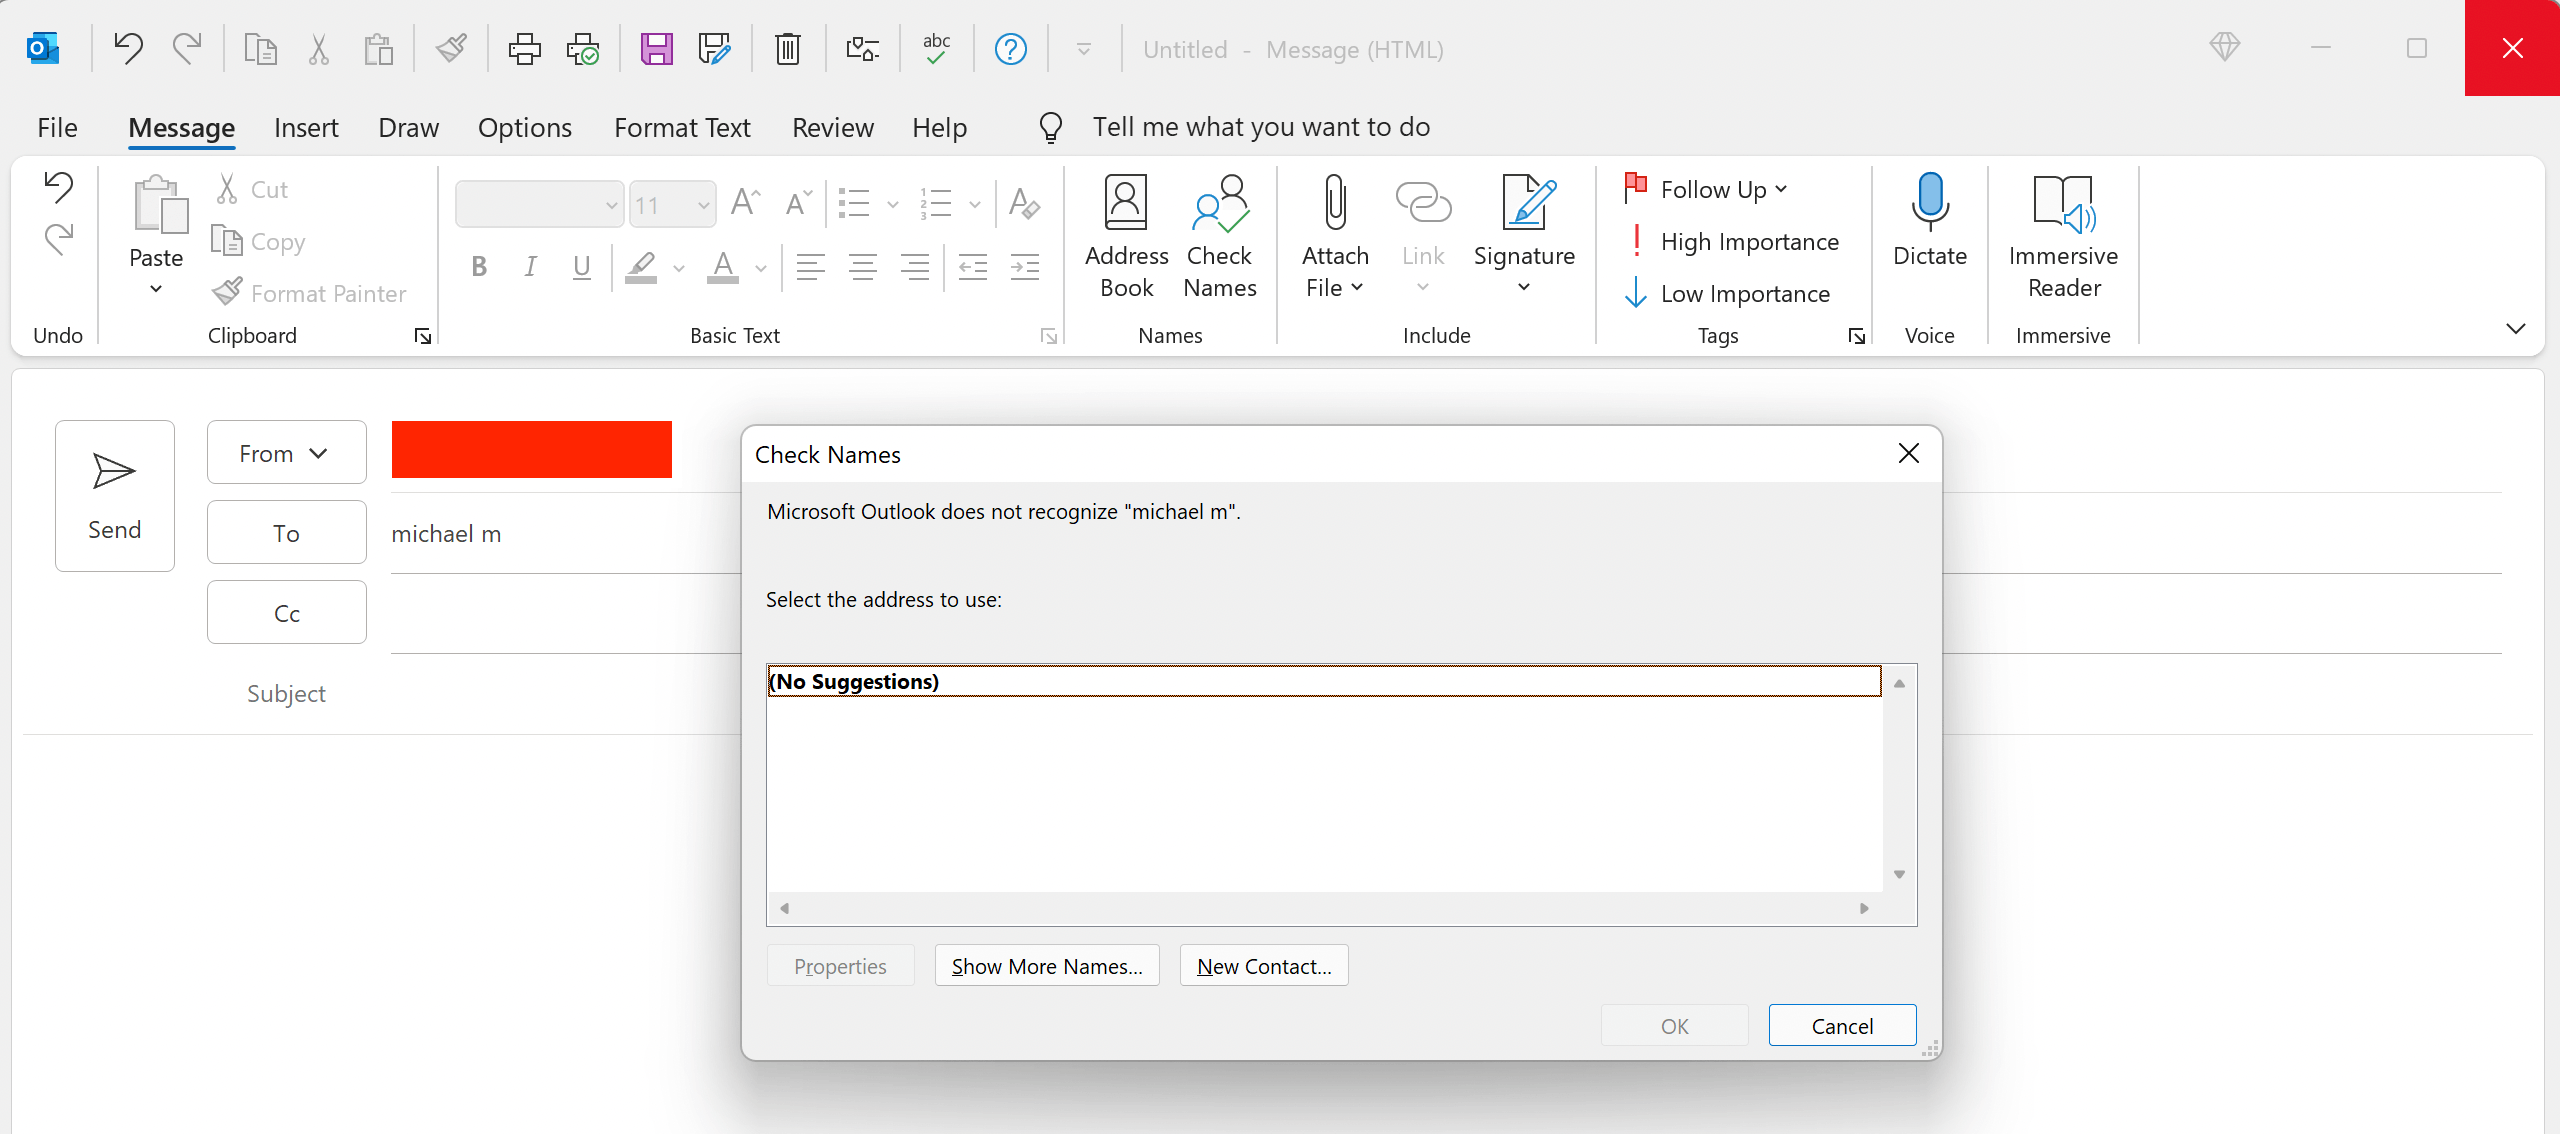
Task: Switch to the Insert tab
Action: point(306,128)
